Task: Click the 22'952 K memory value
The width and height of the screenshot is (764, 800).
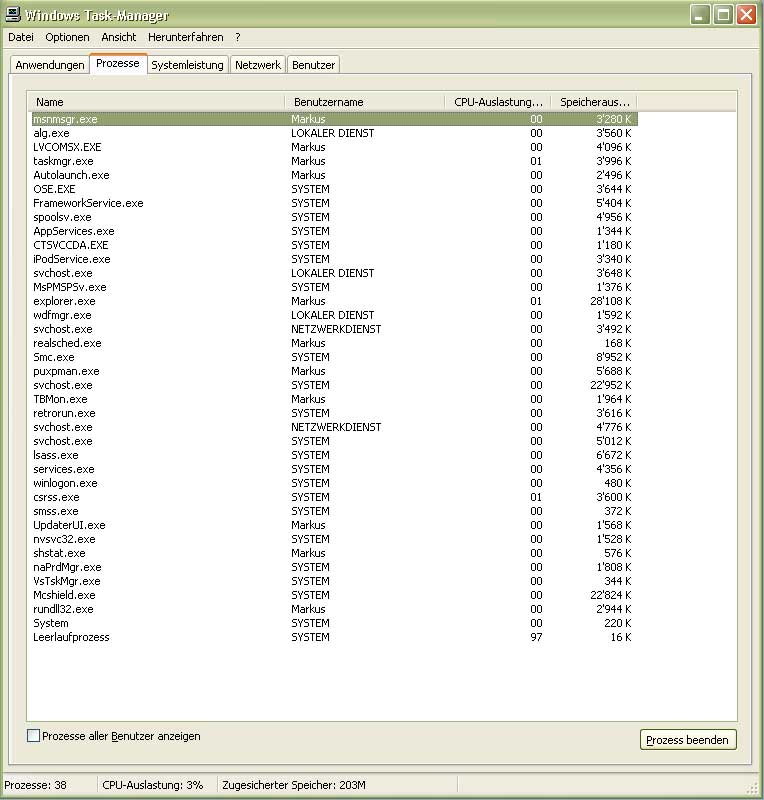Action: [611, 385]
